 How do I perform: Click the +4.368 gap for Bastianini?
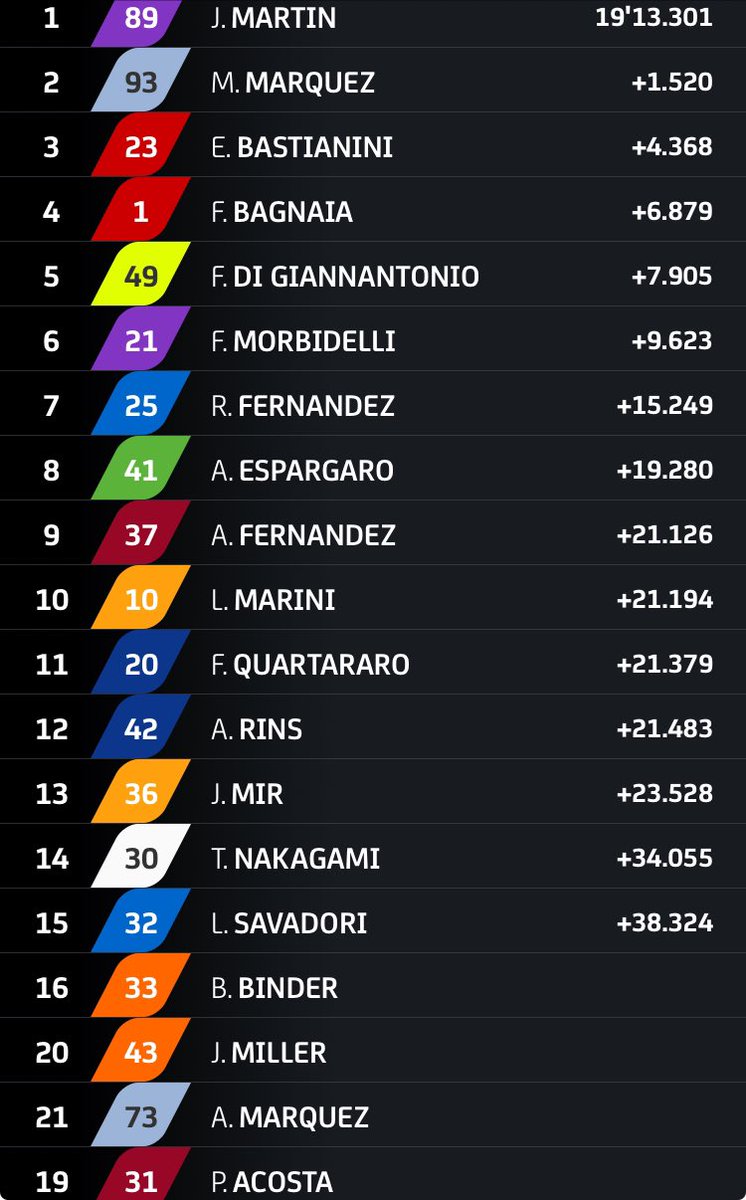(x=672, y=147)
